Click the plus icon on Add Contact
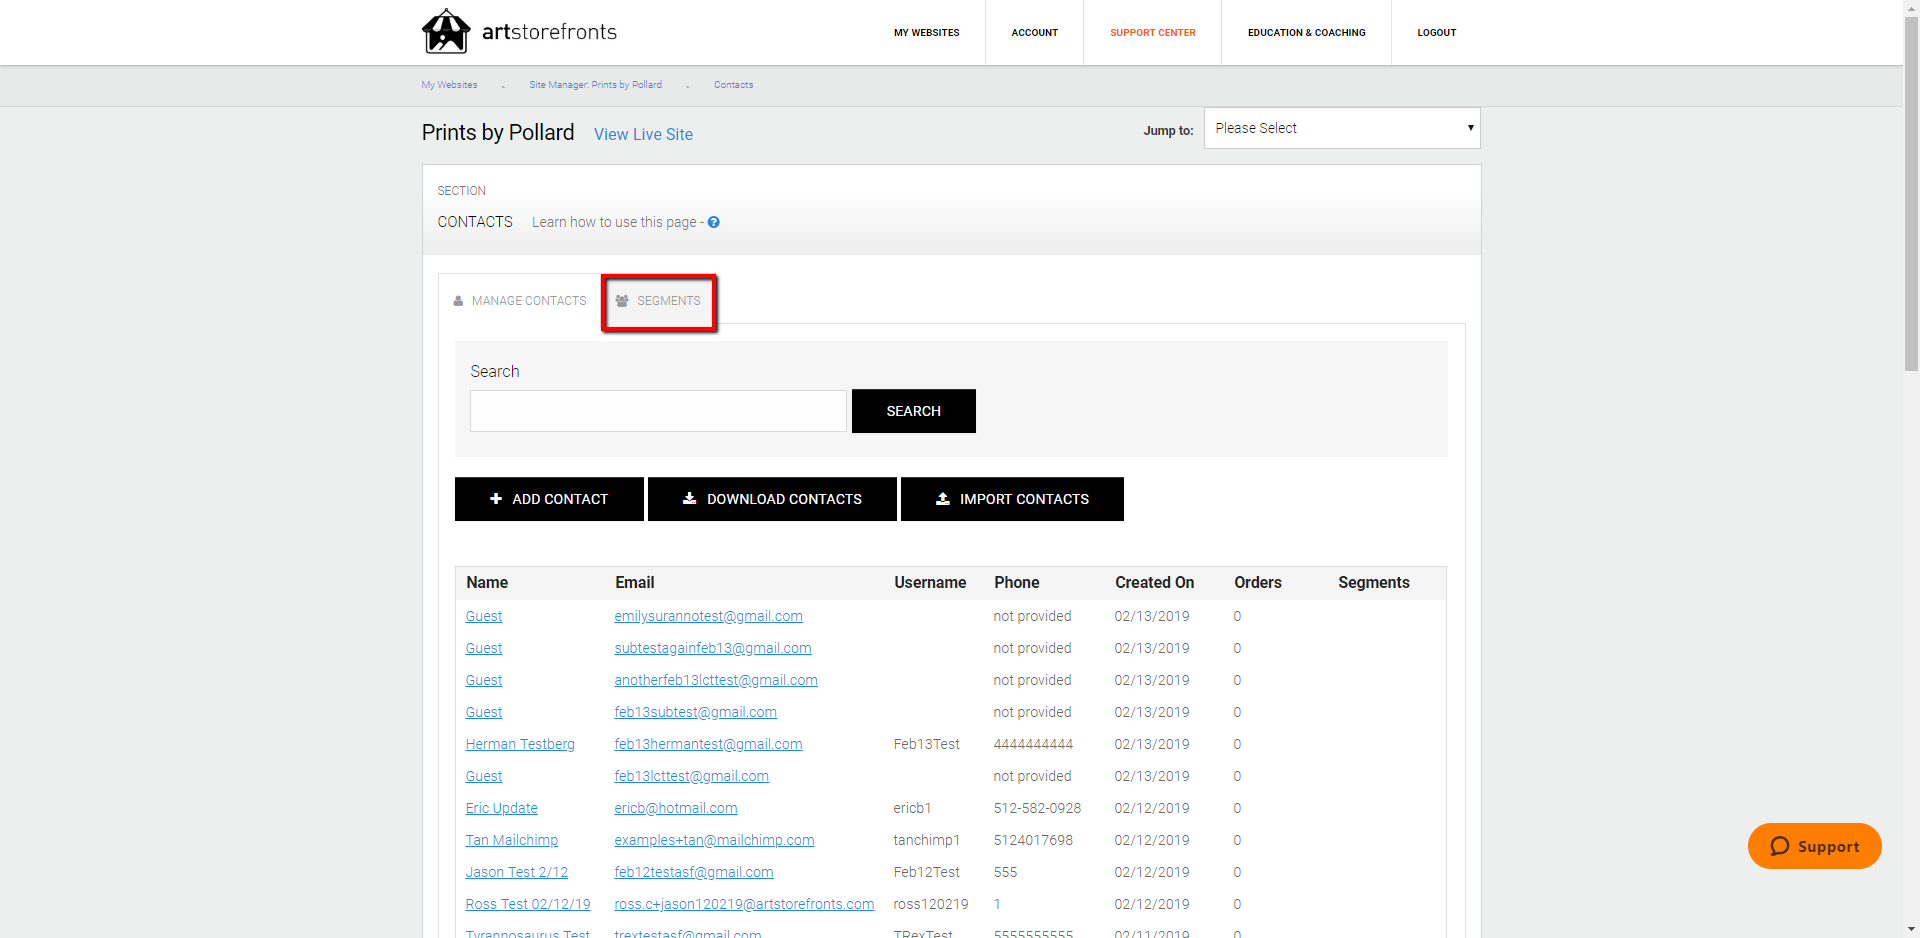Image resolution: width=1920 pixels, height=938 pixels. coord(496,499)
